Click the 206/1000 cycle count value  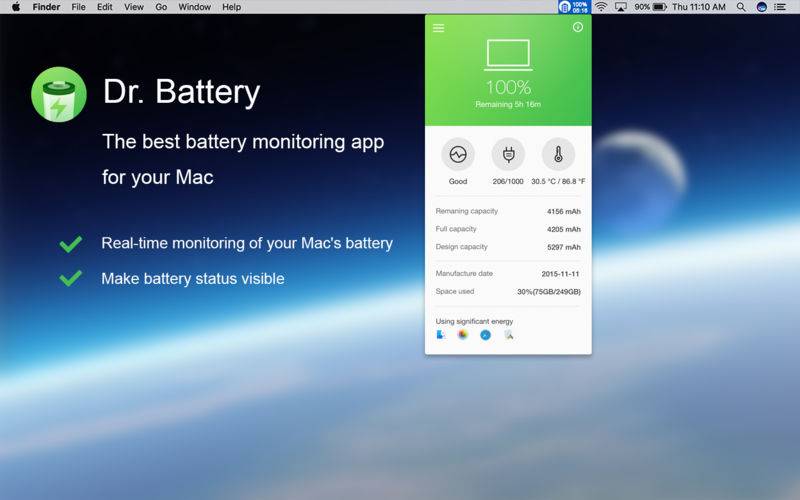coord(508,181)
